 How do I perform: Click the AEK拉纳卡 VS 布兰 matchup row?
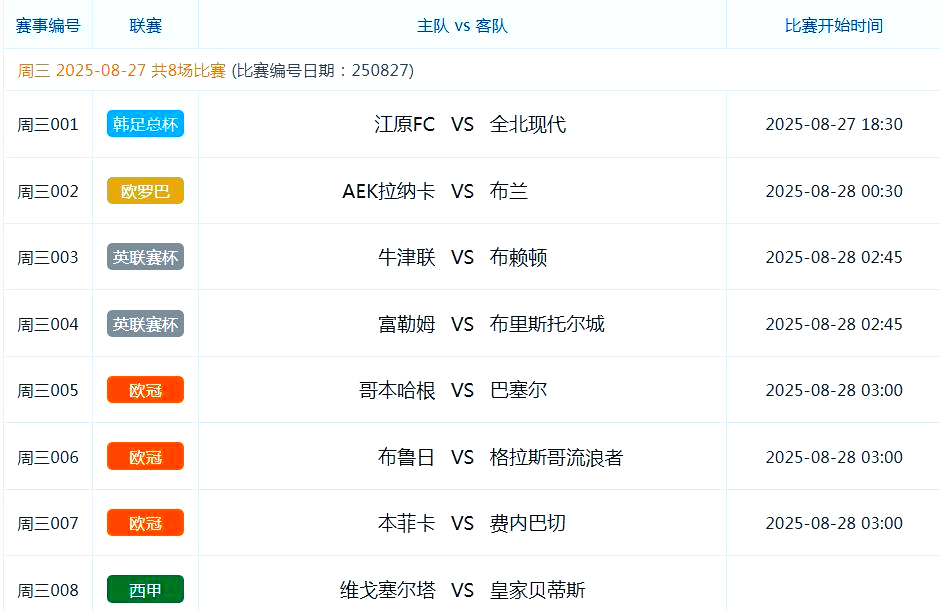click(x=462, y=190)
